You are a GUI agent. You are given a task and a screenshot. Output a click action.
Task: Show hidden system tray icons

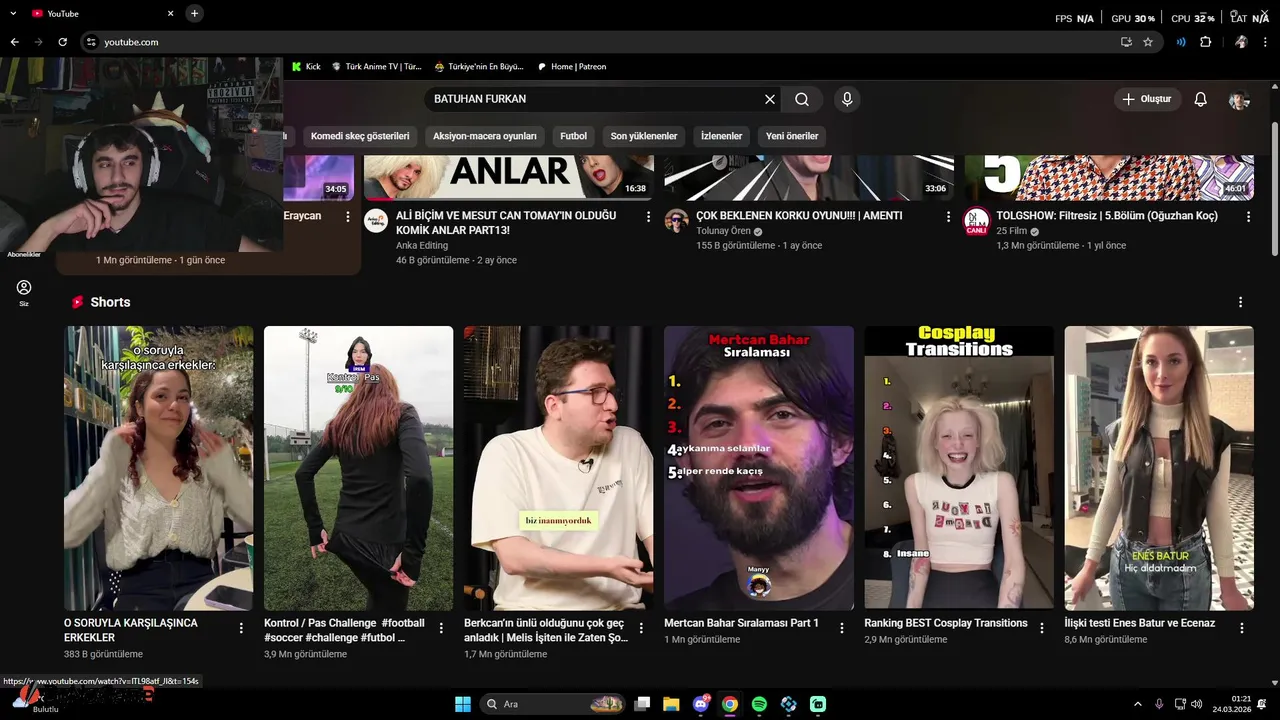pos(1138,704)
